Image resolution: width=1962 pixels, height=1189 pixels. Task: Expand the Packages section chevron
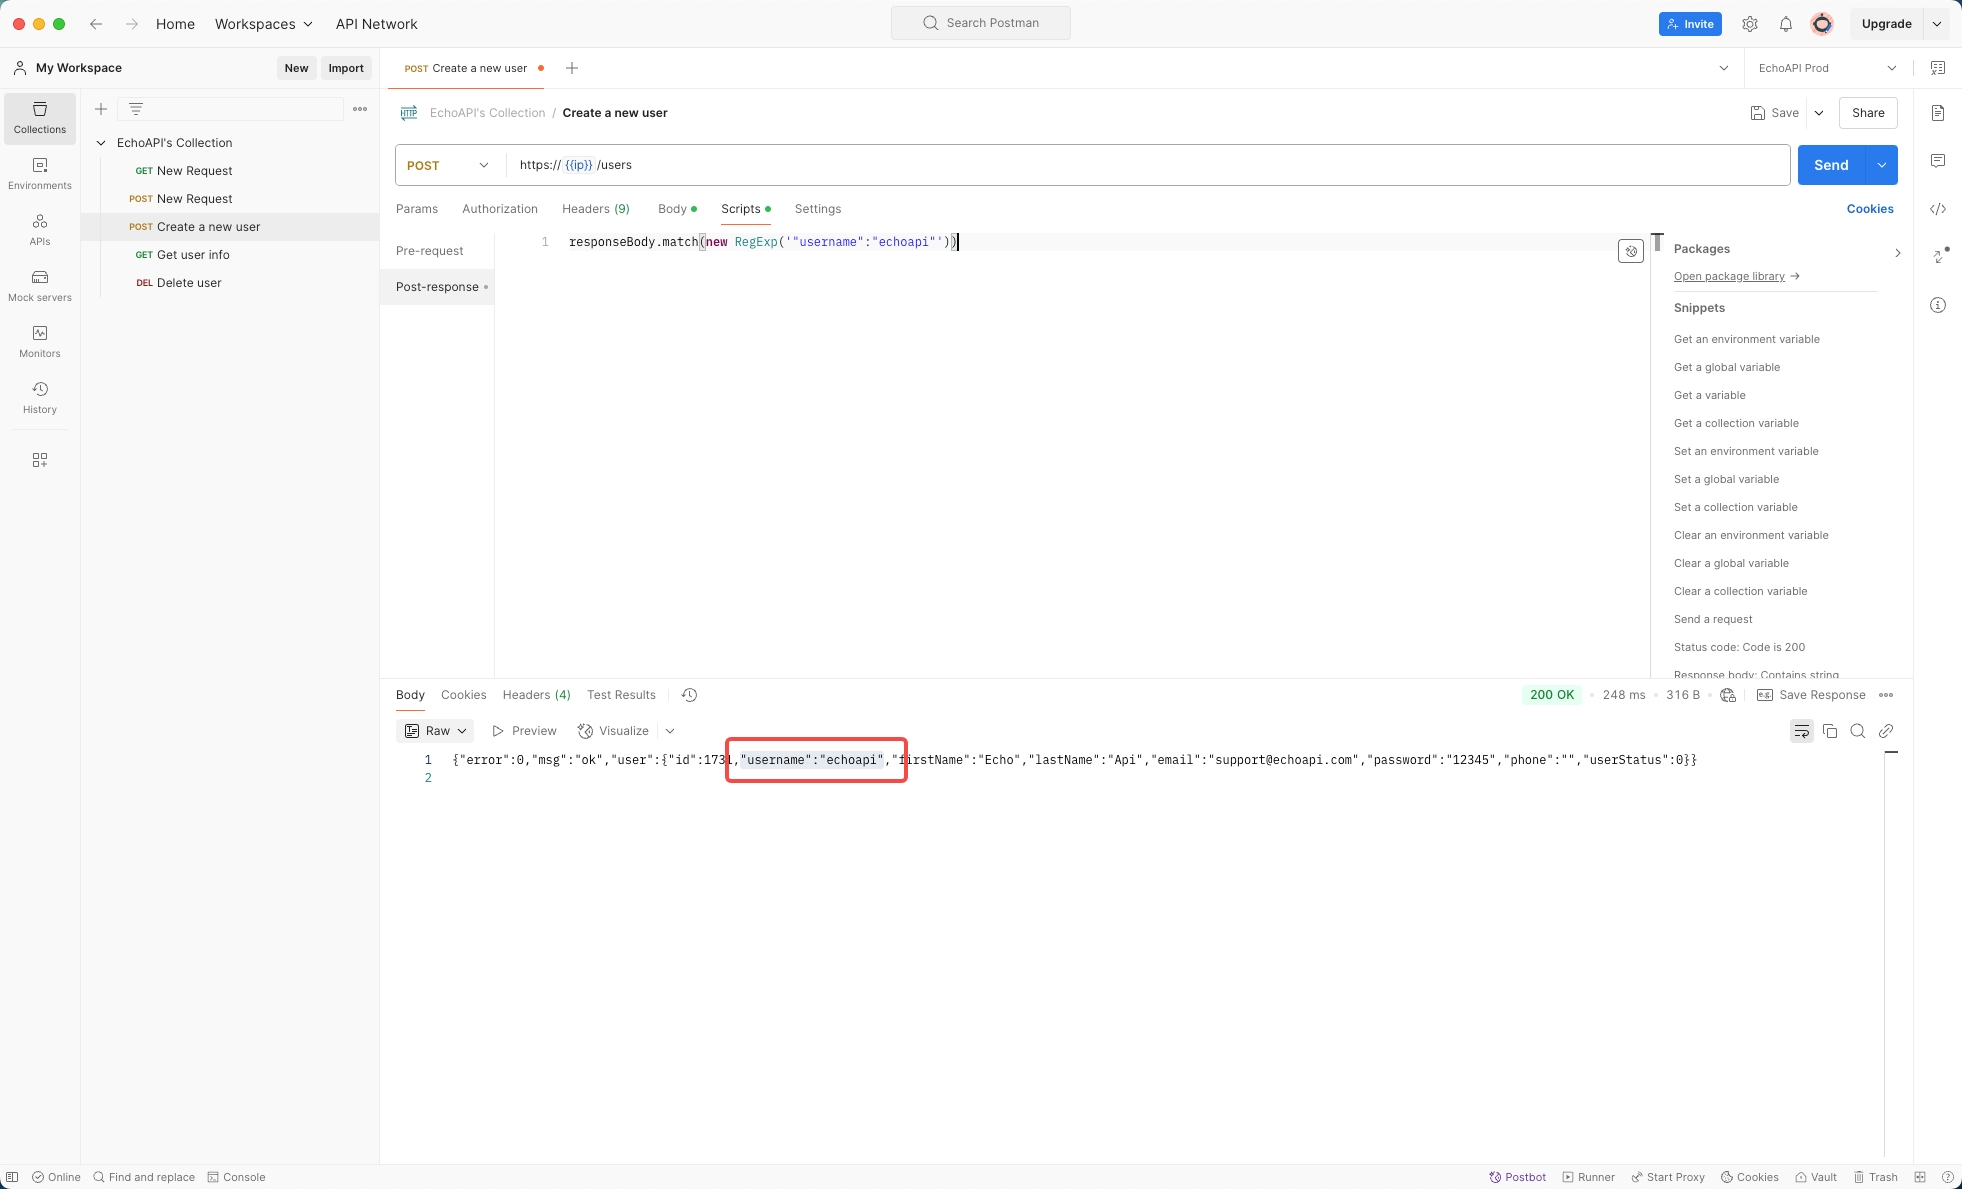pyautogui.click(x=1897, y=253)
